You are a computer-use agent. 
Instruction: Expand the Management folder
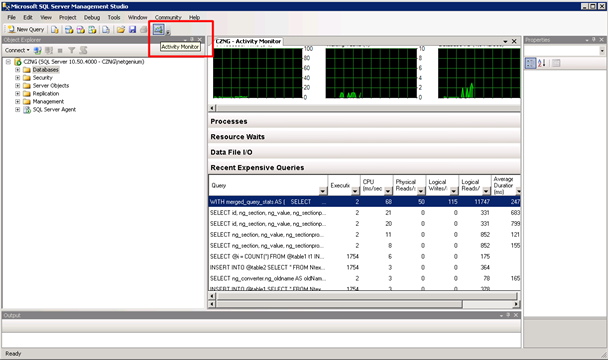tap(17, 102)
